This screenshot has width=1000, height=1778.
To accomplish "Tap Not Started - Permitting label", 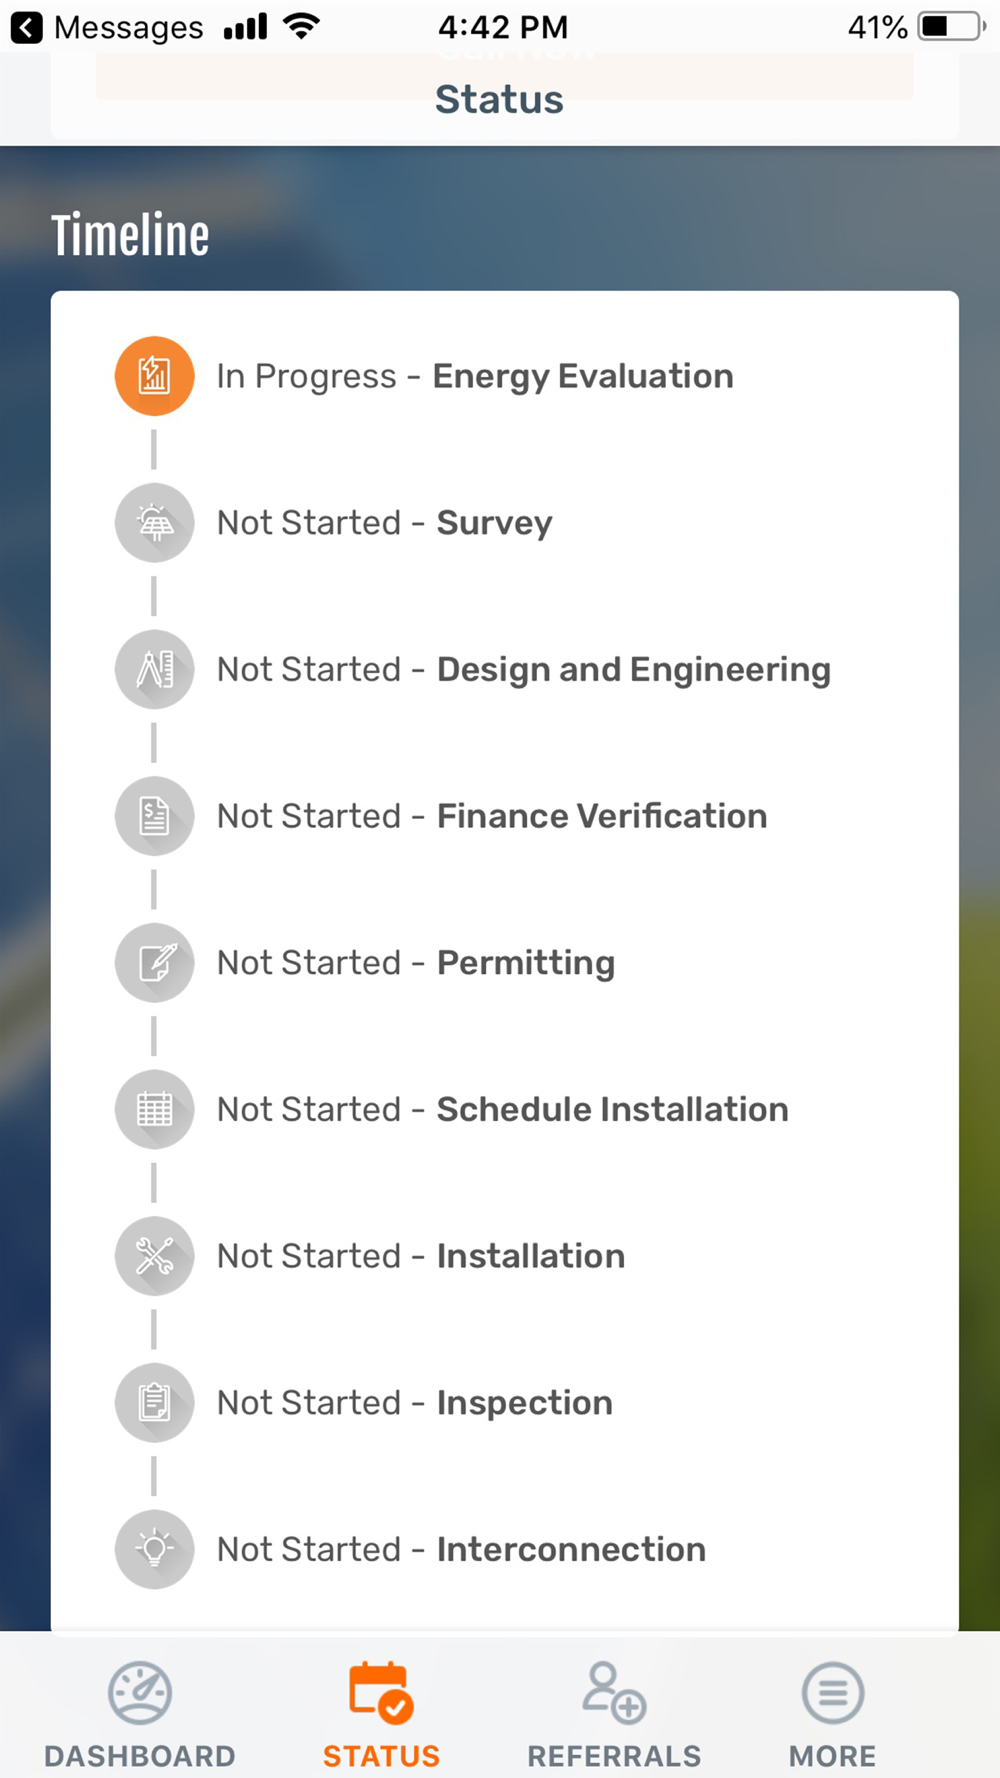I will coord(416,963).
